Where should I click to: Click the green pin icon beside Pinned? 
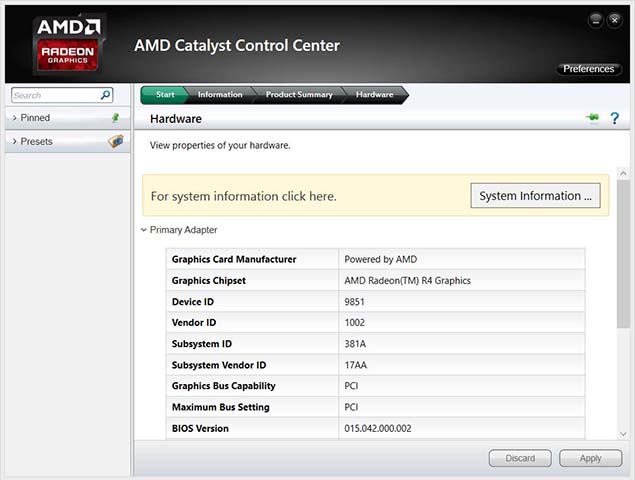115,117
